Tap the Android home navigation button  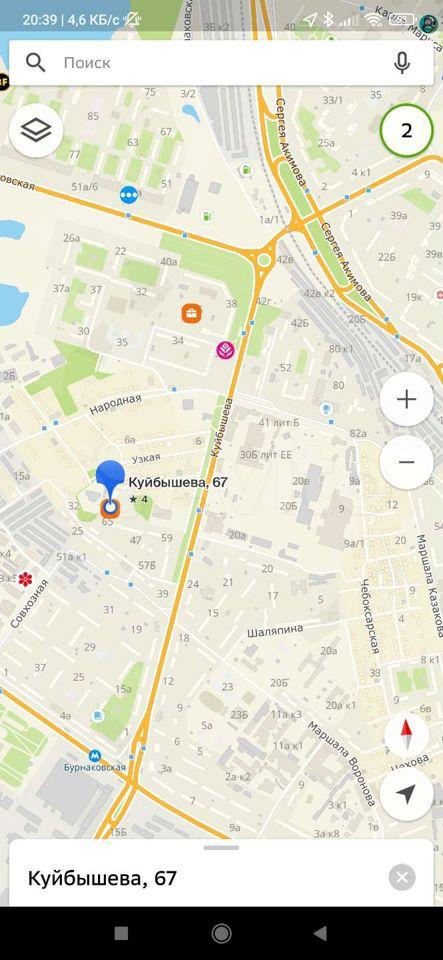222,933
